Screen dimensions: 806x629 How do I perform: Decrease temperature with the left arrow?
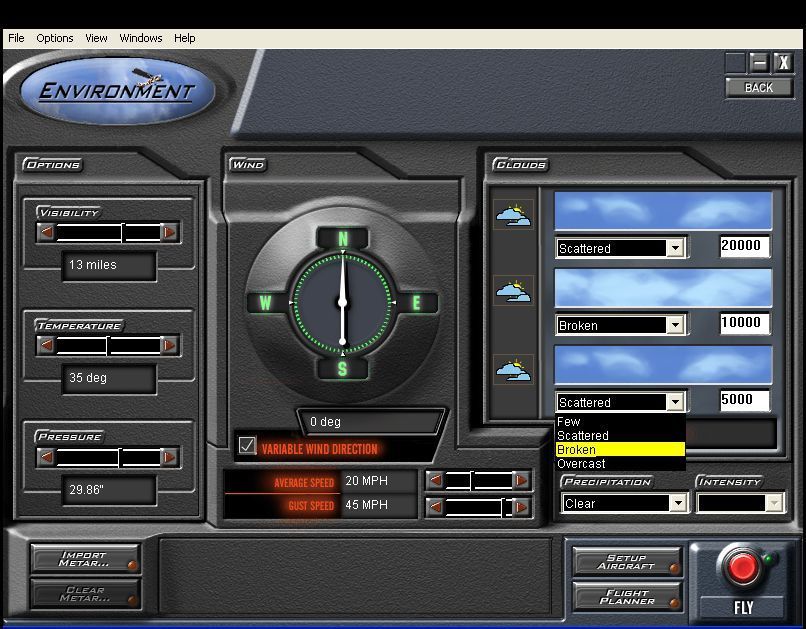(x=46, y=345)
